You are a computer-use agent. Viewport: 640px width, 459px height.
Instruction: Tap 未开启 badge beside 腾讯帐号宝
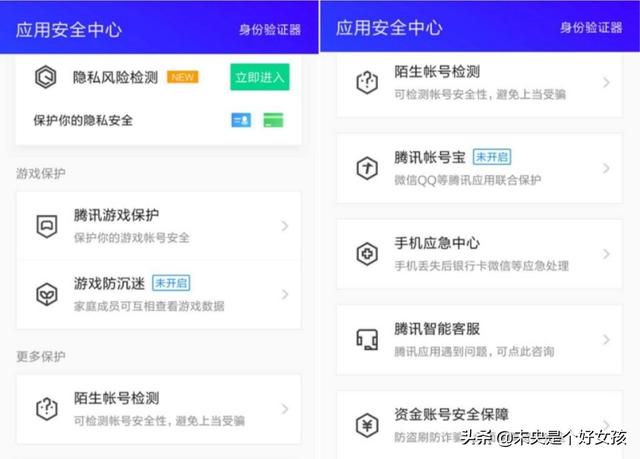tap(492, 157)
